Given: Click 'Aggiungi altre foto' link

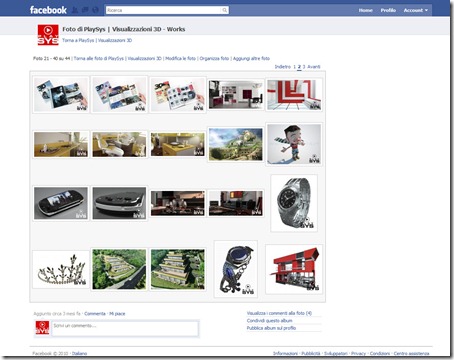Looking at the screenshot, I should pos(251,58).
